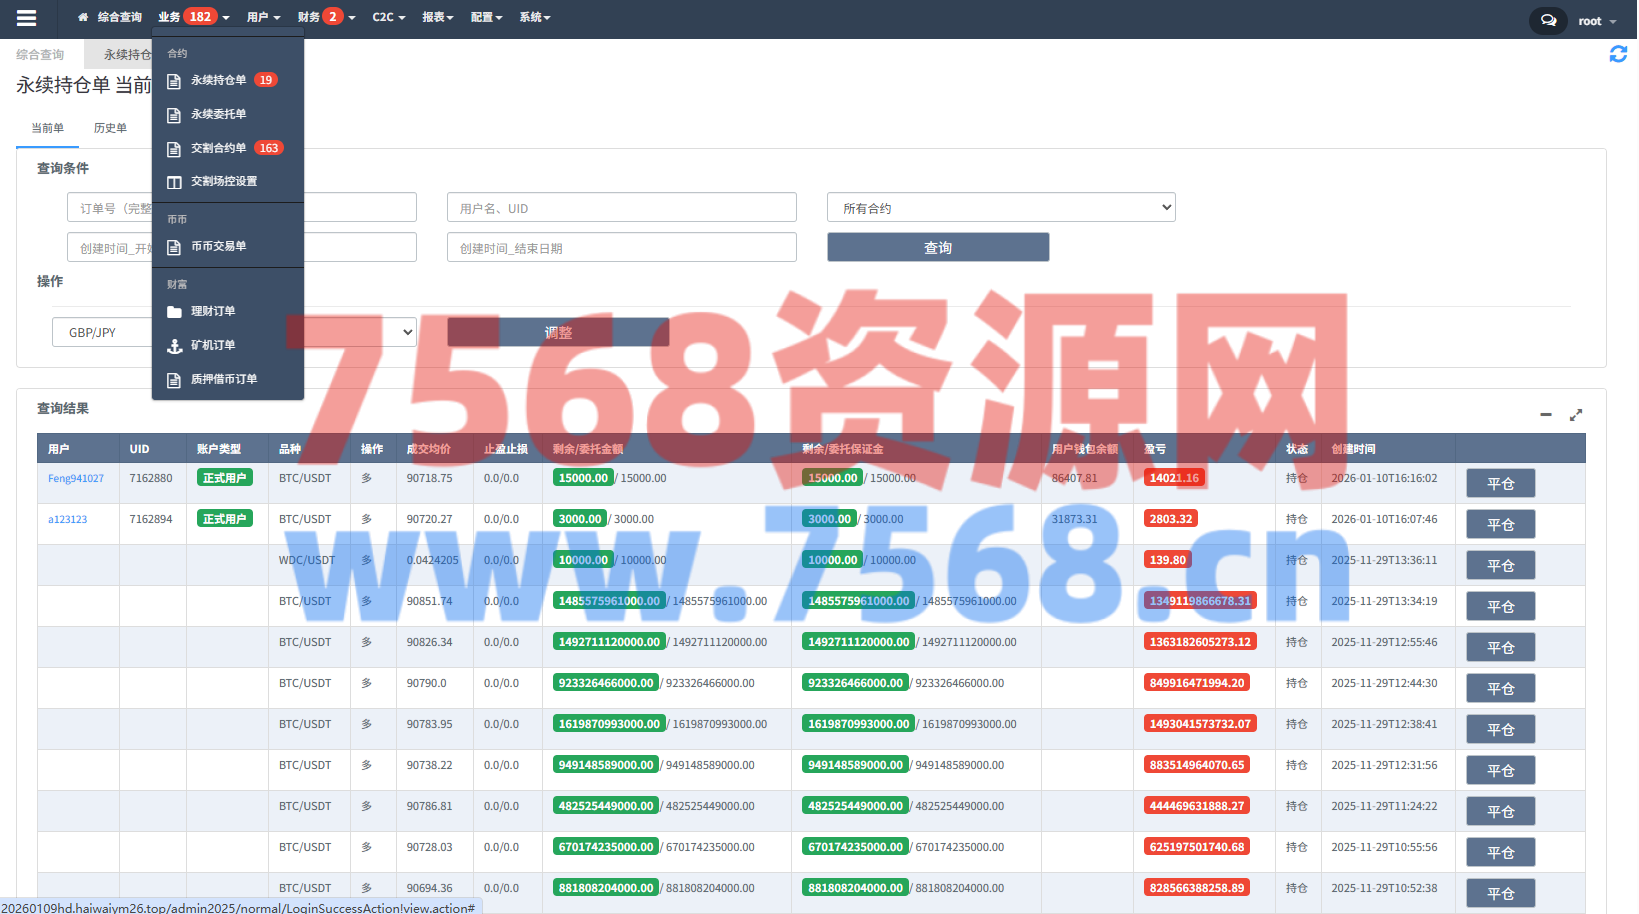The image size is (1639, 914).
Task: Expand query results to fullscreen
Action: tap(1576, 414)
